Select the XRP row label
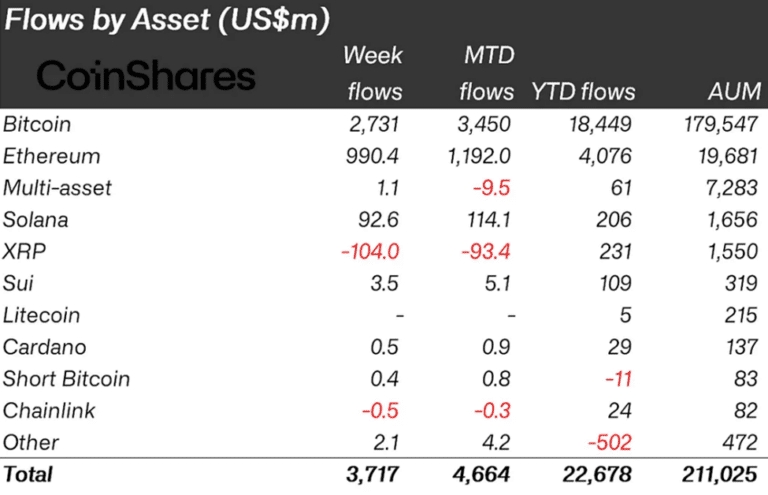 click(x=24, y=251)
